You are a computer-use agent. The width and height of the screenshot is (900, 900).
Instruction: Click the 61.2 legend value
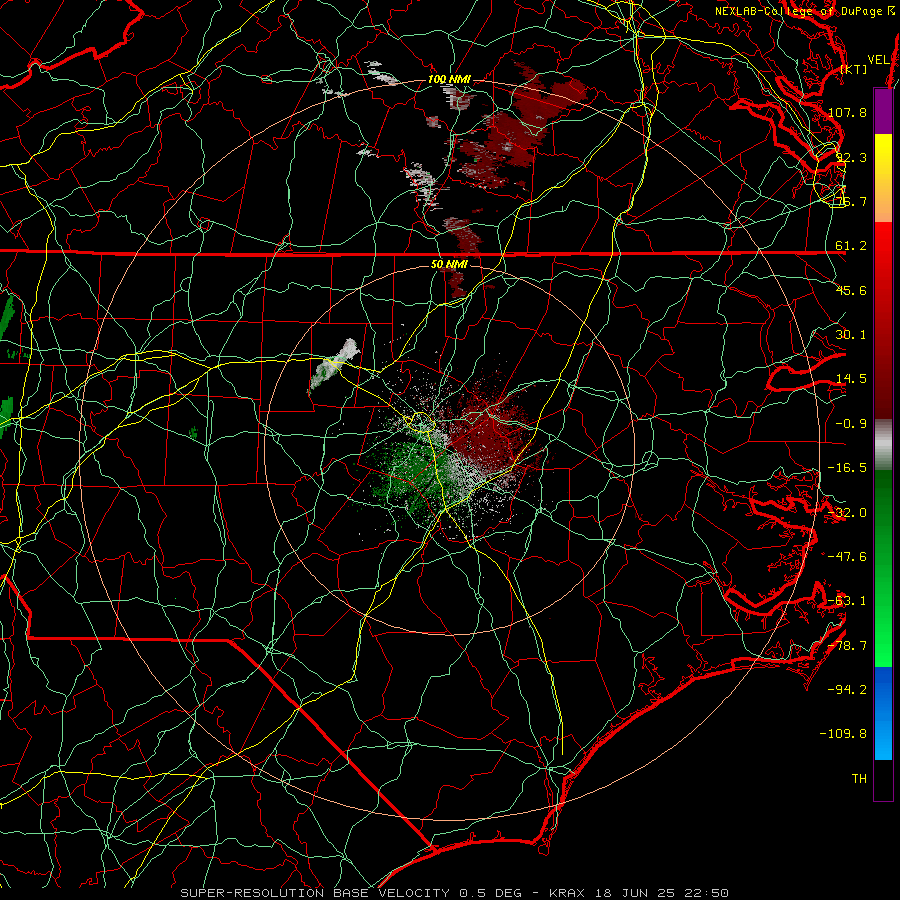click(851, 246)
